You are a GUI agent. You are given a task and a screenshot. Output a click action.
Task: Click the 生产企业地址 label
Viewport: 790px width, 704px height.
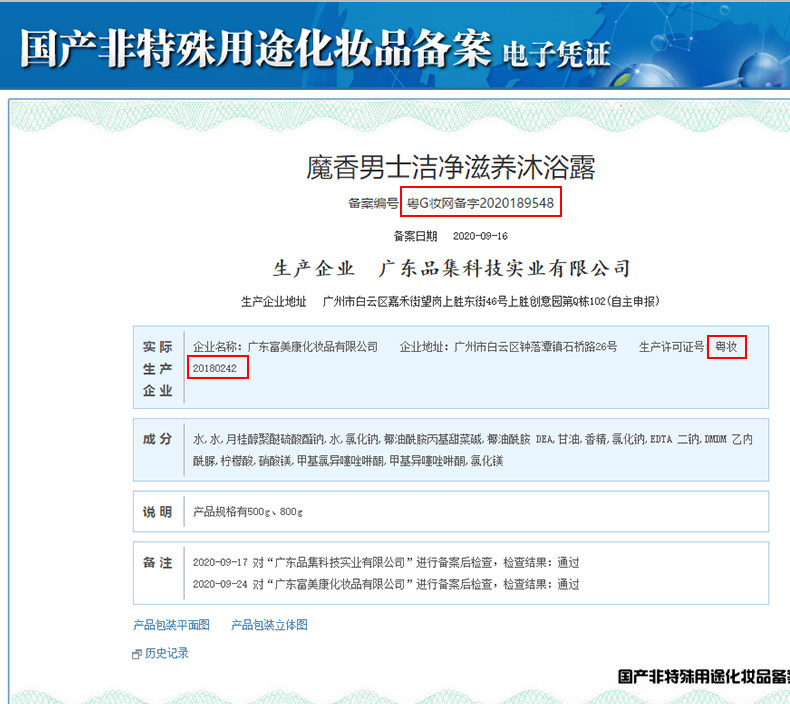pyautogui.click(x=274, y=301)
